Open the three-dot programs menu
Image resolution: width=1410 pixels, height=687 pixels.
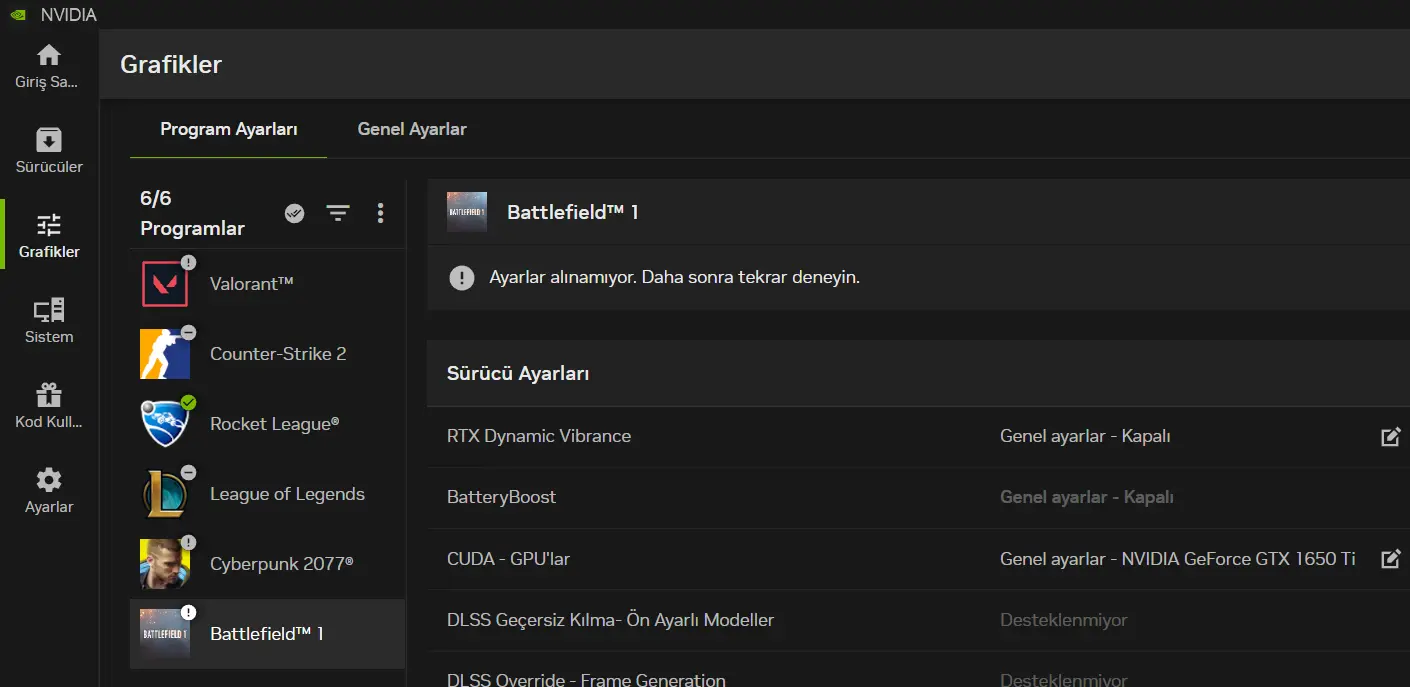pyautogui.click(x=380, y=213)
